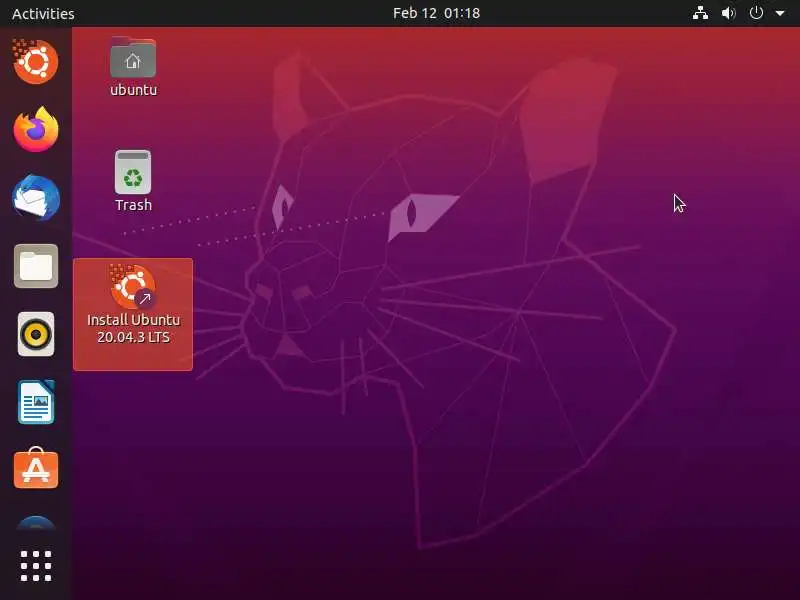Click the wired network status icon
Viewport: 800px width, 600px height.
pos(700,13)
